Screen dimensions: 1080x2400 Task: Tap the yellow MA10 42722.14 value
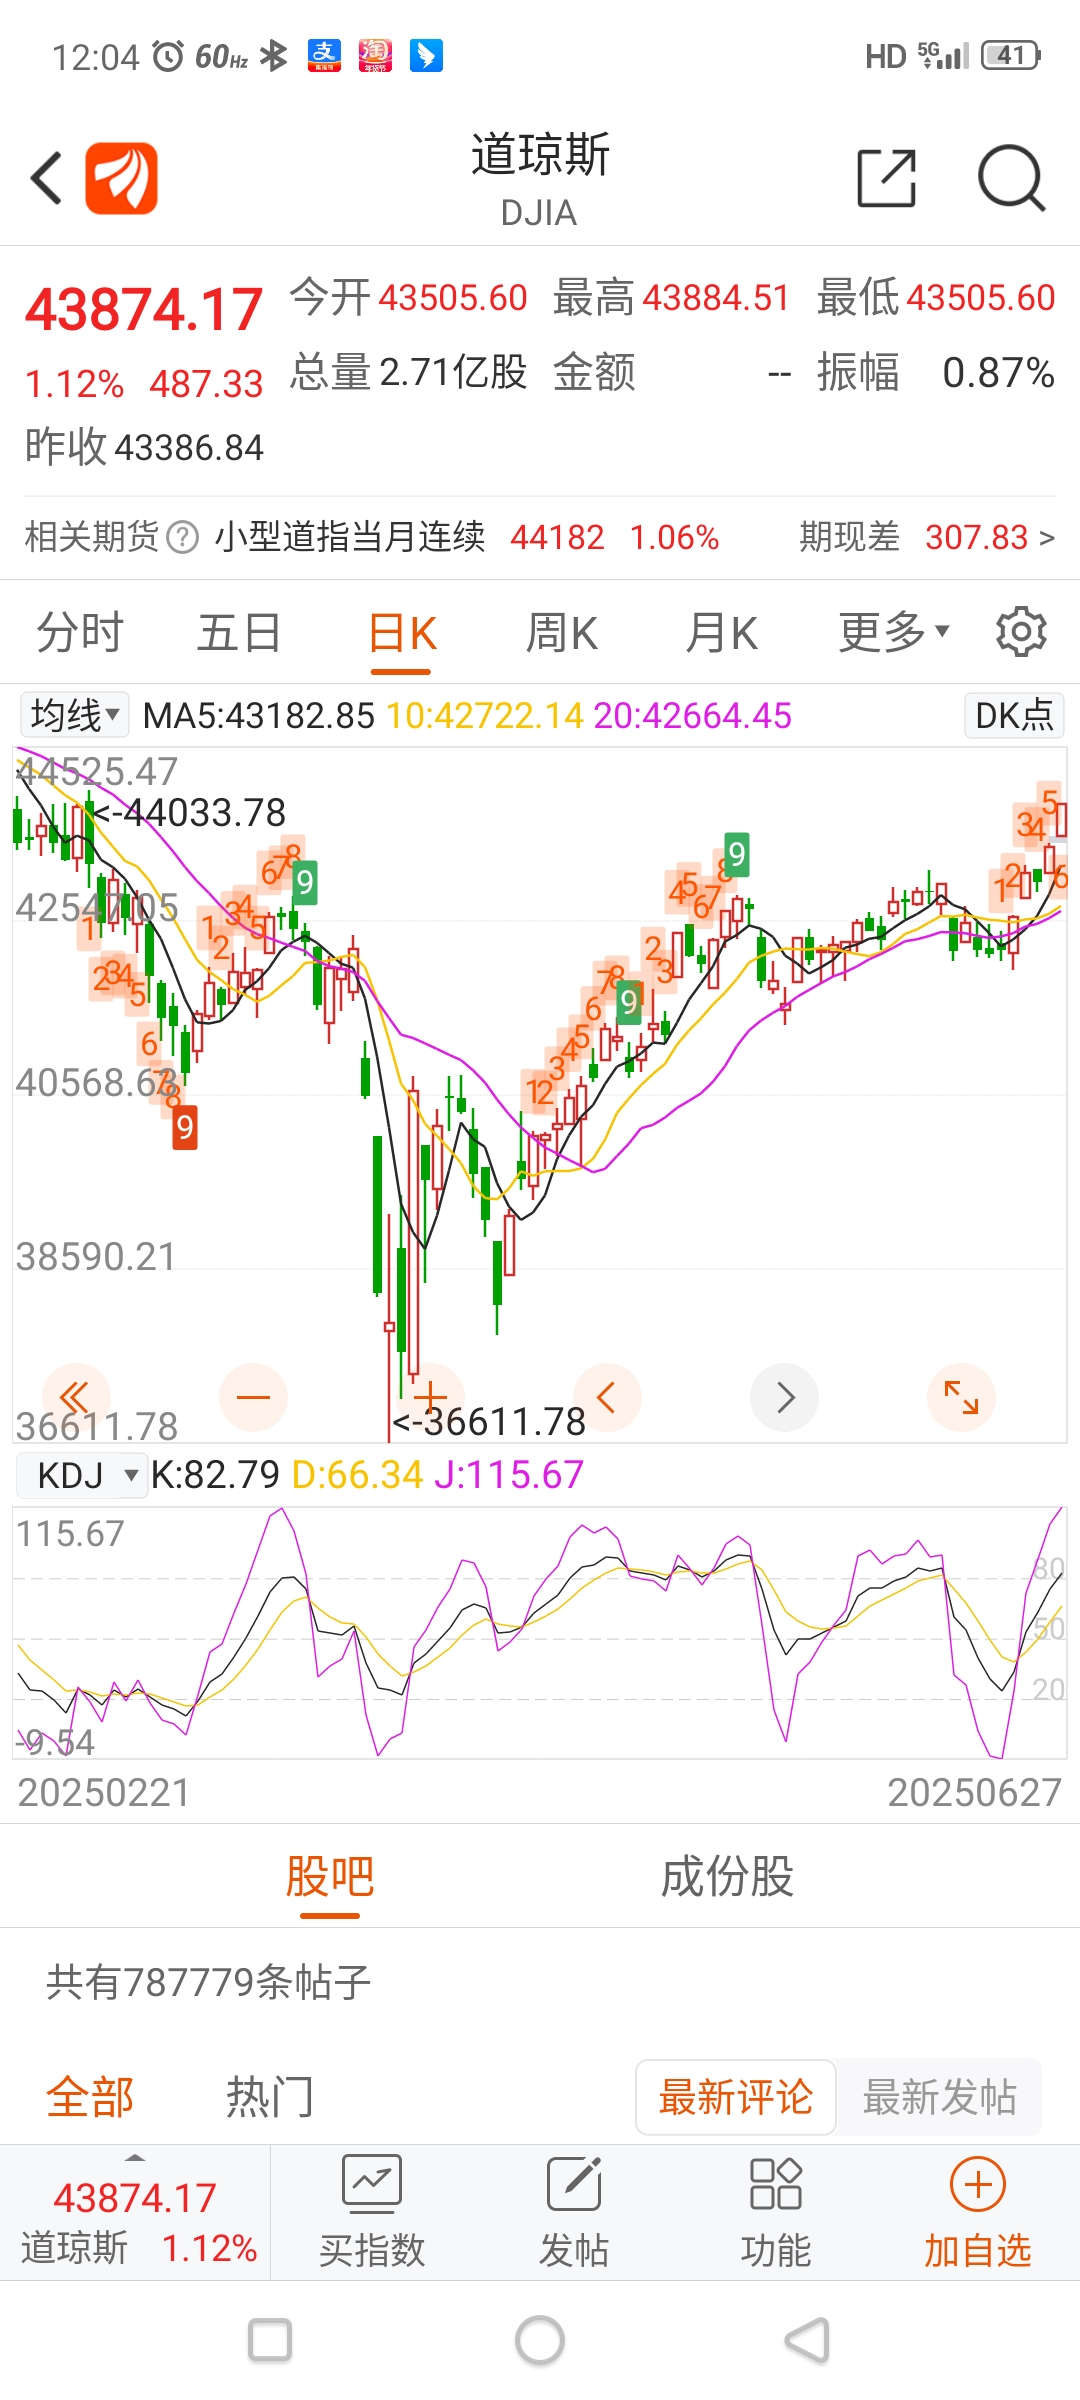[x=485, y=716]
